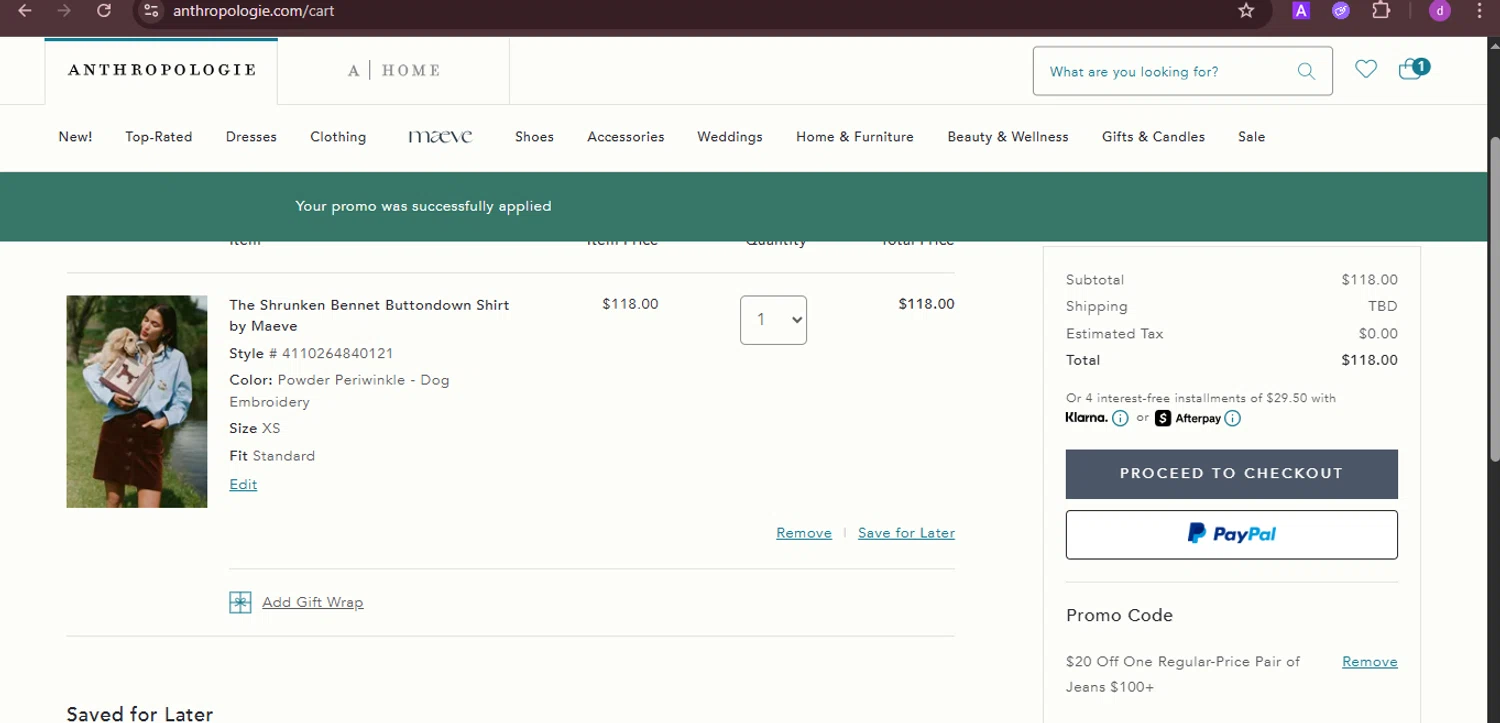Click the shirt product thumbnail image
The height and width of the screenshot is (723, 1500).
pyautogui.click(x=137, y=401)
